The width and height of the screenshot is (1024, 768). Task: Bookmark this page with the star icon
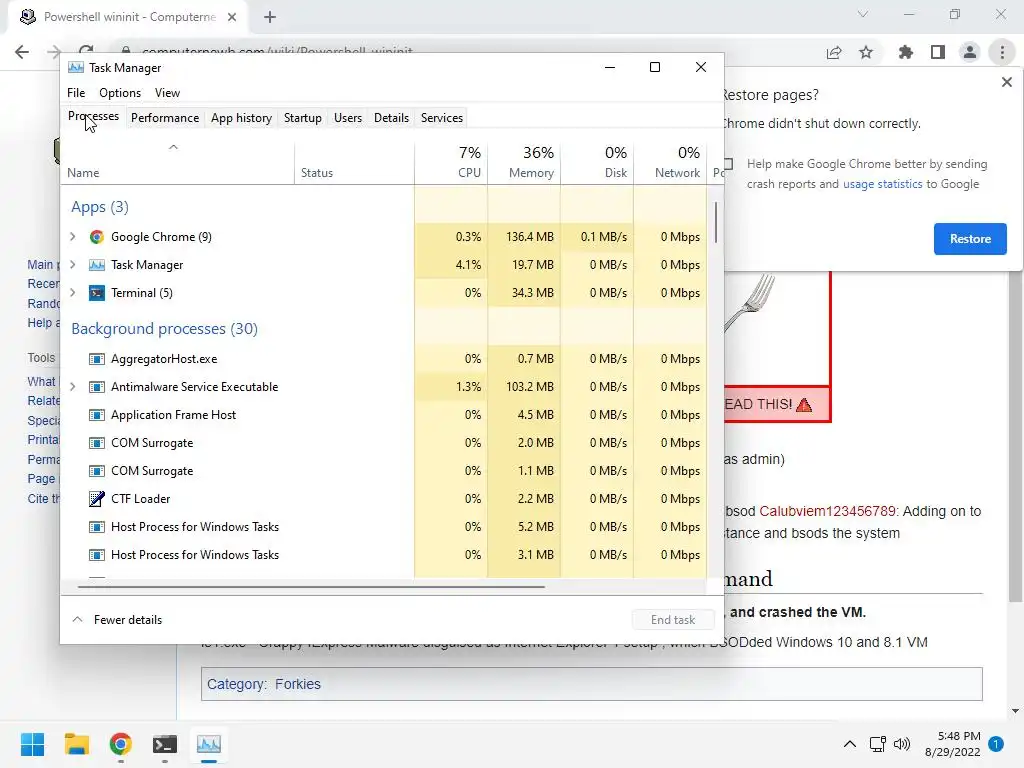point(866,52)
